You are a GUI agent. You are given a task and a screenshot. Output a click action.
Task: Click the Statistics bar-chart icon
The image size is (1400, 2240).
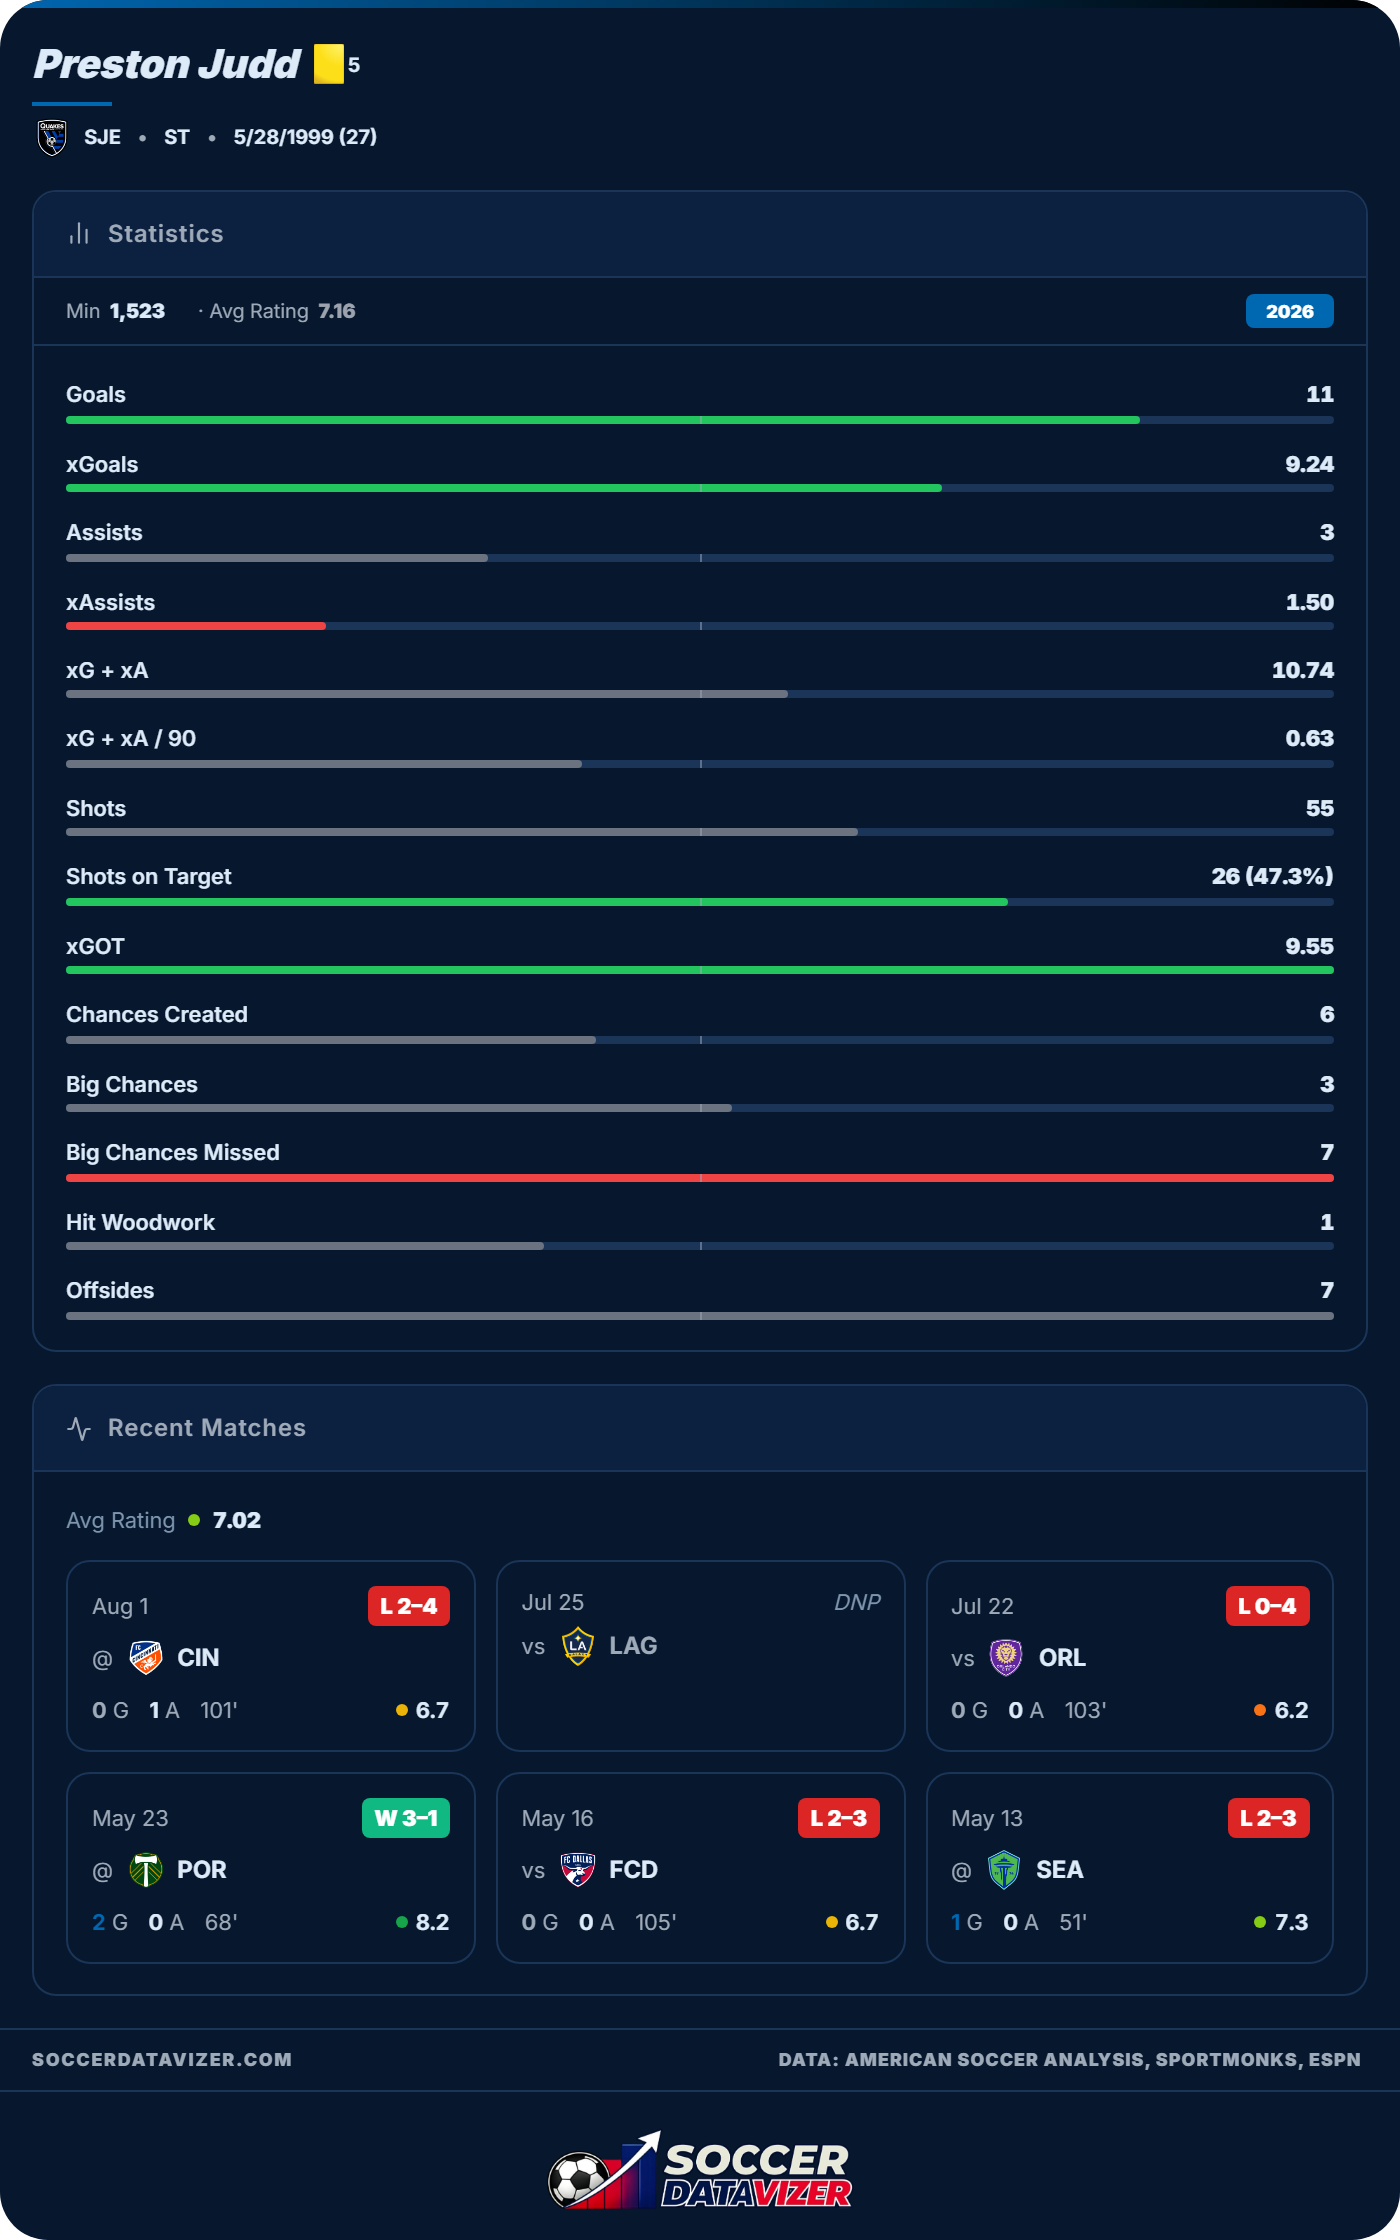(79, 234)
